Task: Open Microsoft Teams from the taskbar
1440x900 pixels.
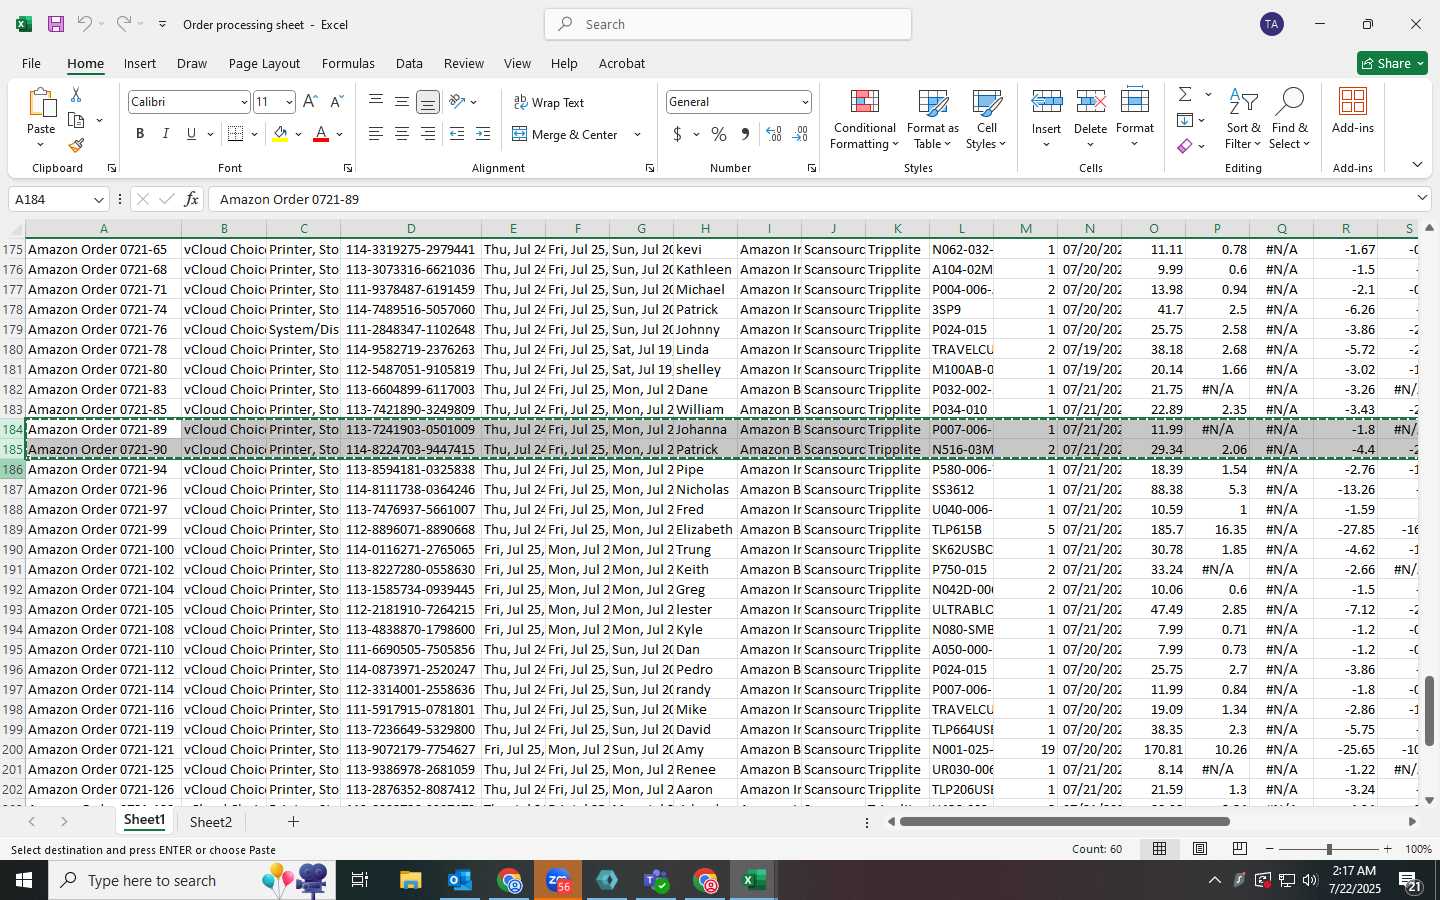Action: point(656,880)
